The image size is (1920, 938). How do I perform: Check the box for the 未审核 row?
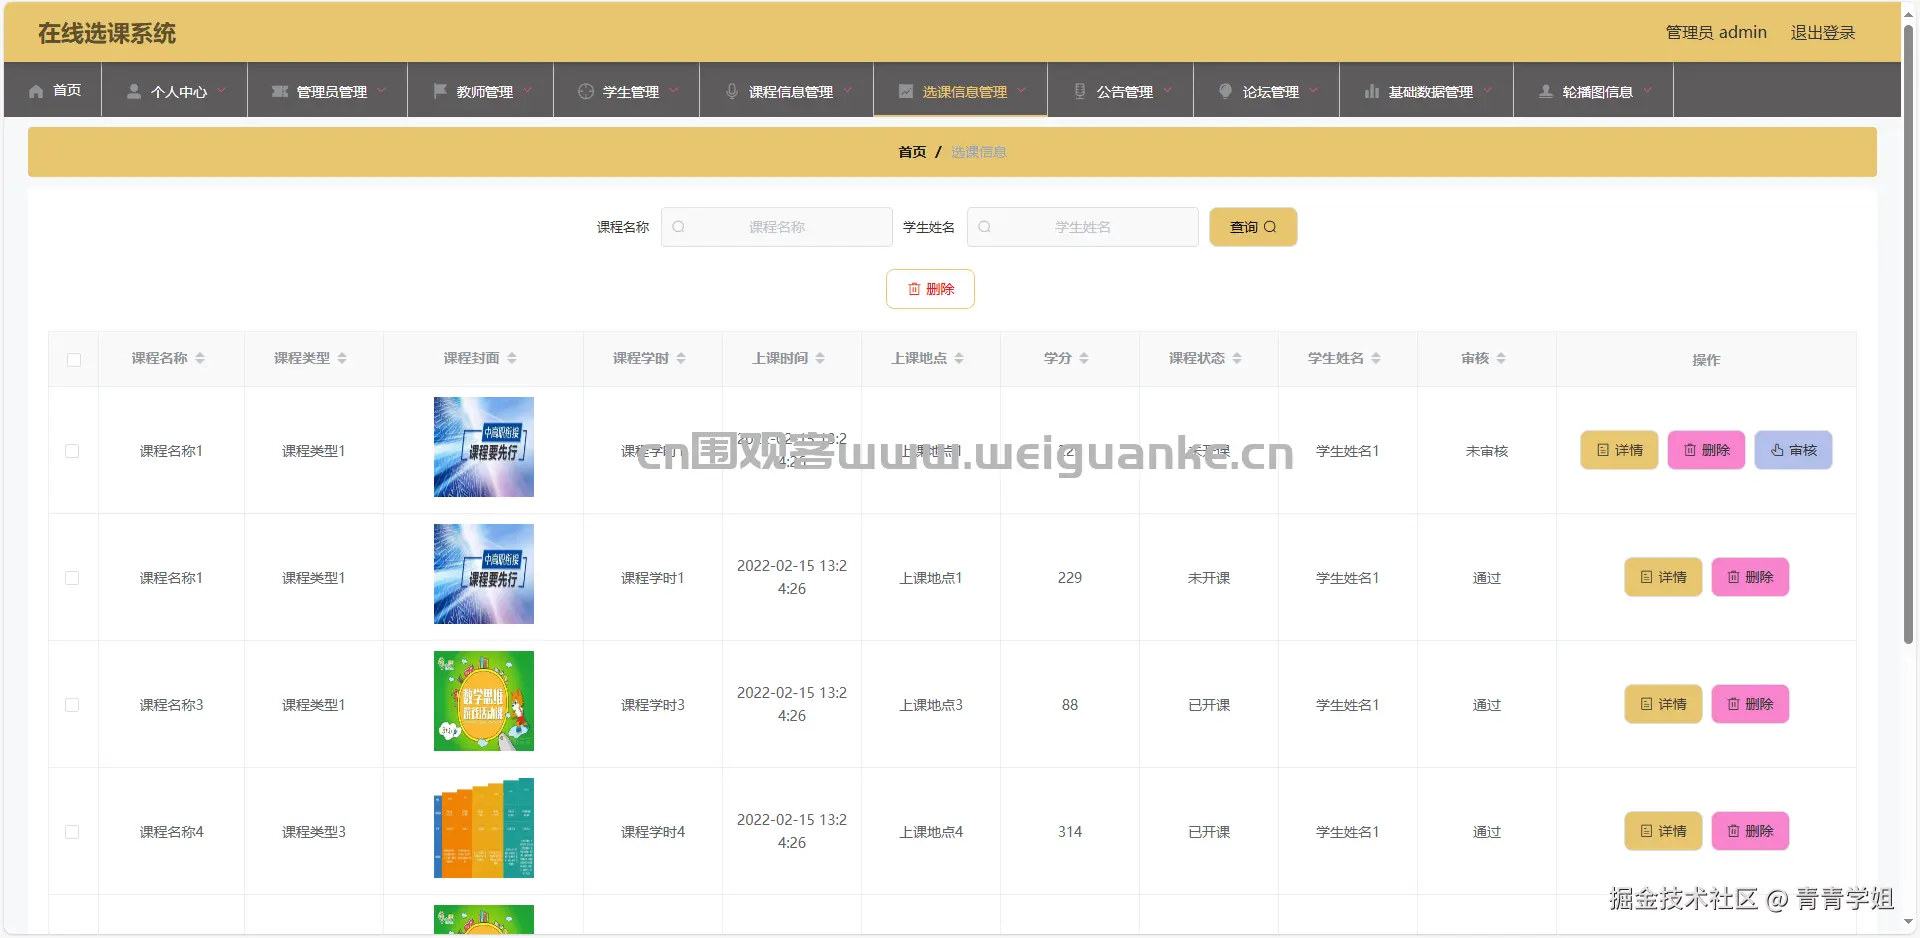72,451
